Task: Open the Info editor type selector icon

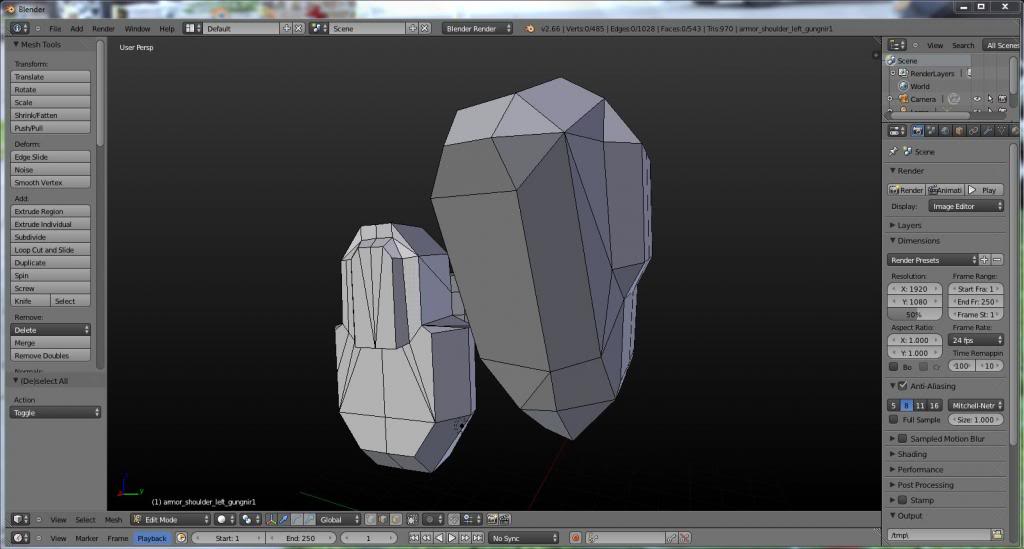Action: (x=19, y=28)
